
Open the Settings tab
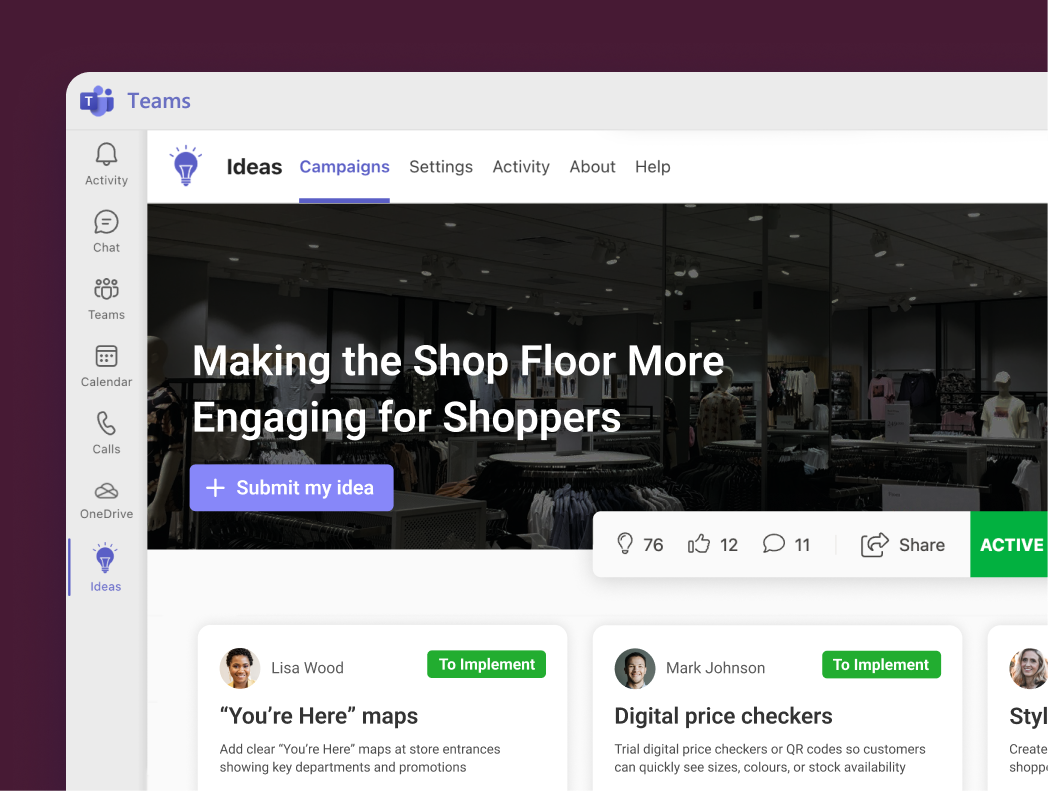[441, 166]
